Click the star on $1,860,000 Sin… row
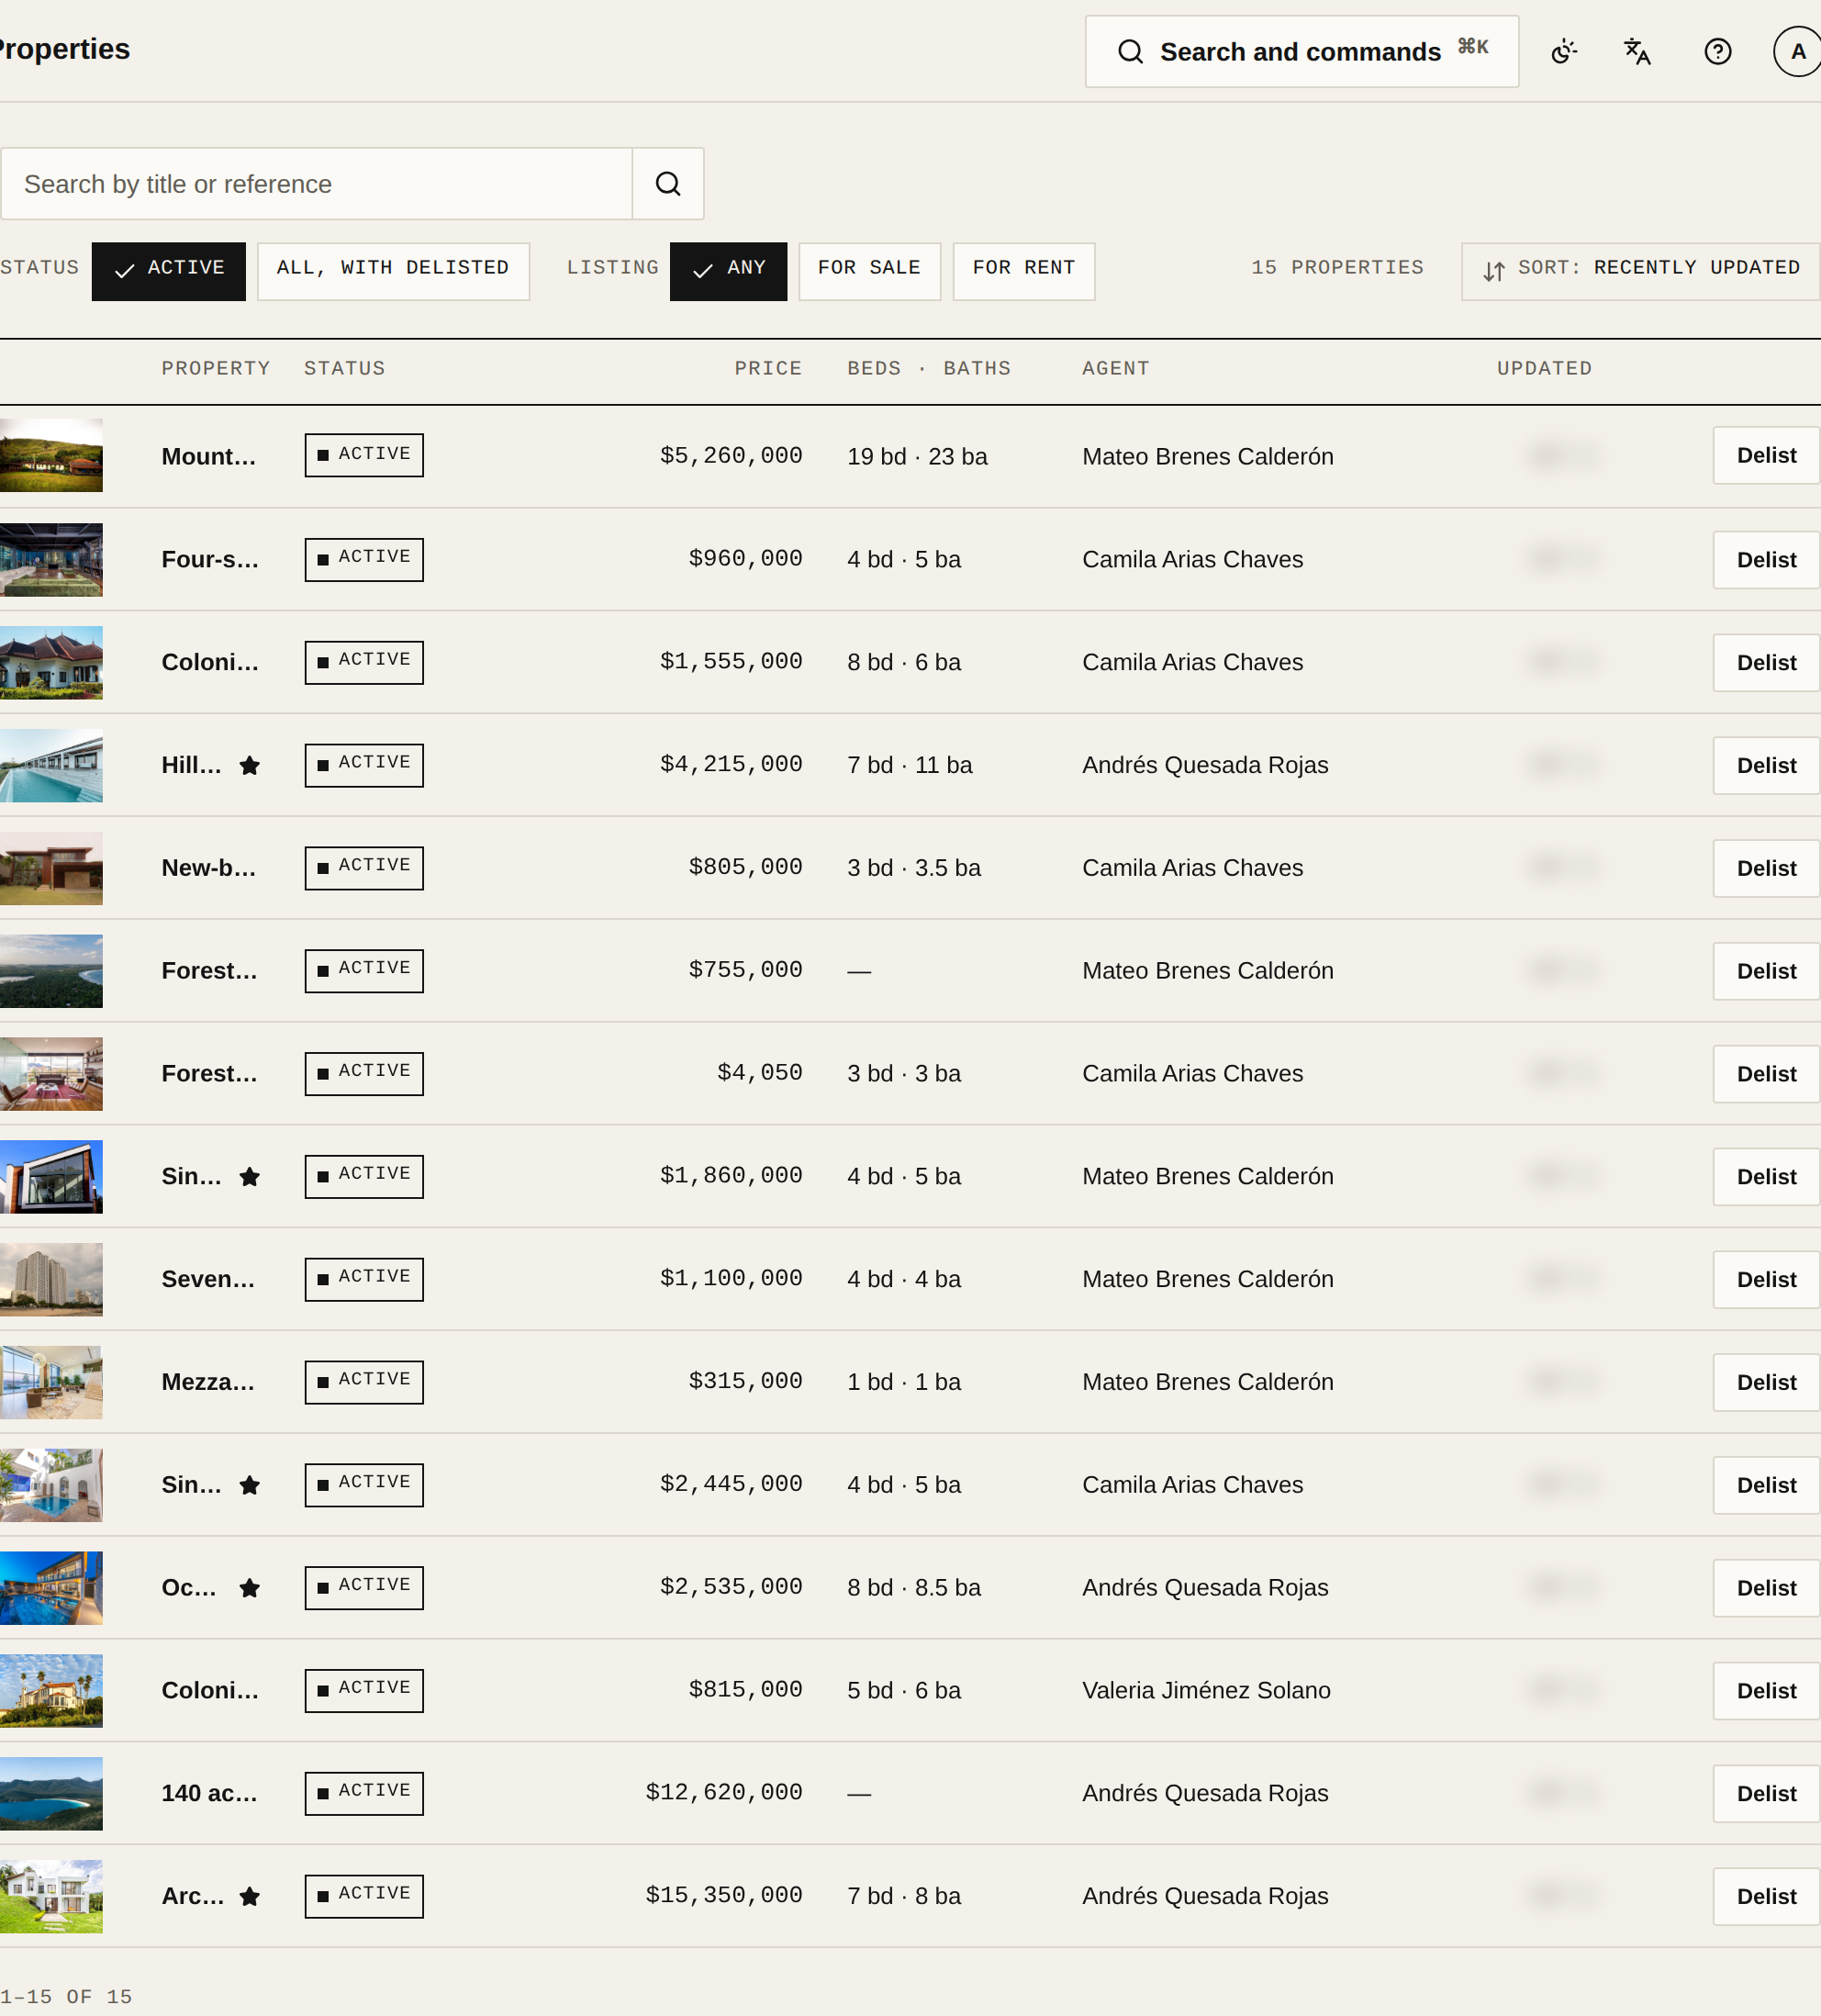This screenshot has width=1821, height=2016. tap(250, 1177)
